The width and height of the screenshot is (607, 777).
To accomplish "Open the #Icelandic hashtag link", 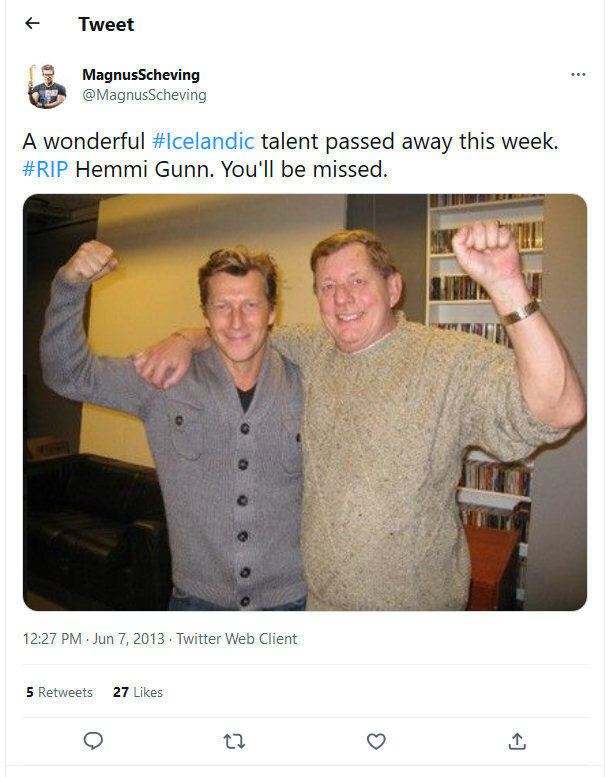I will click(204, 141).
